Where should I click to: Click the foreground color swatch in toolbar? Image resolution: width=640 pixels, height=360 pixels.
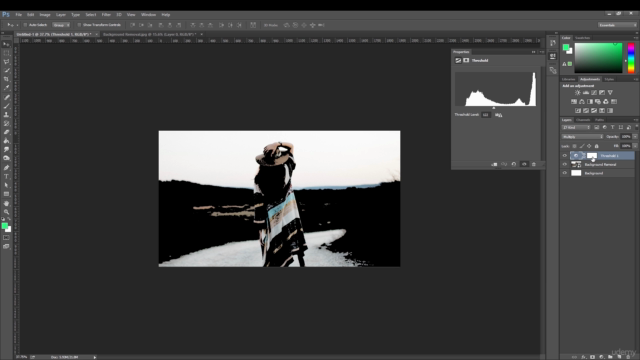[x=4, y=226]
